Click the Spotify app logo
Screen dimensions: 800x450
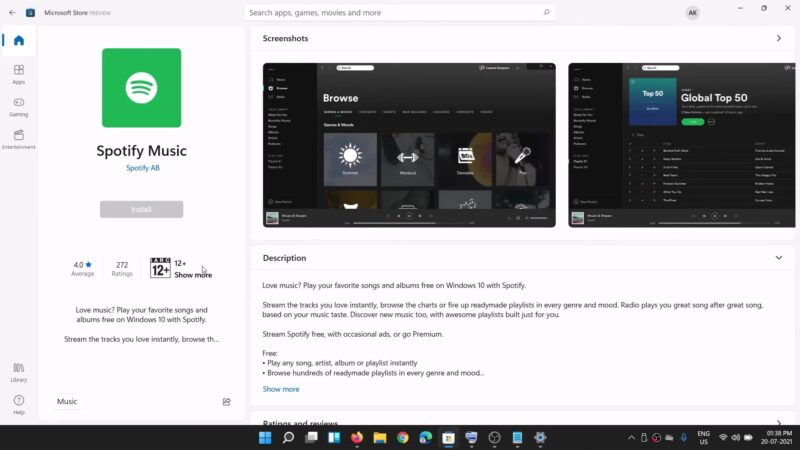[x=141, y=88]
